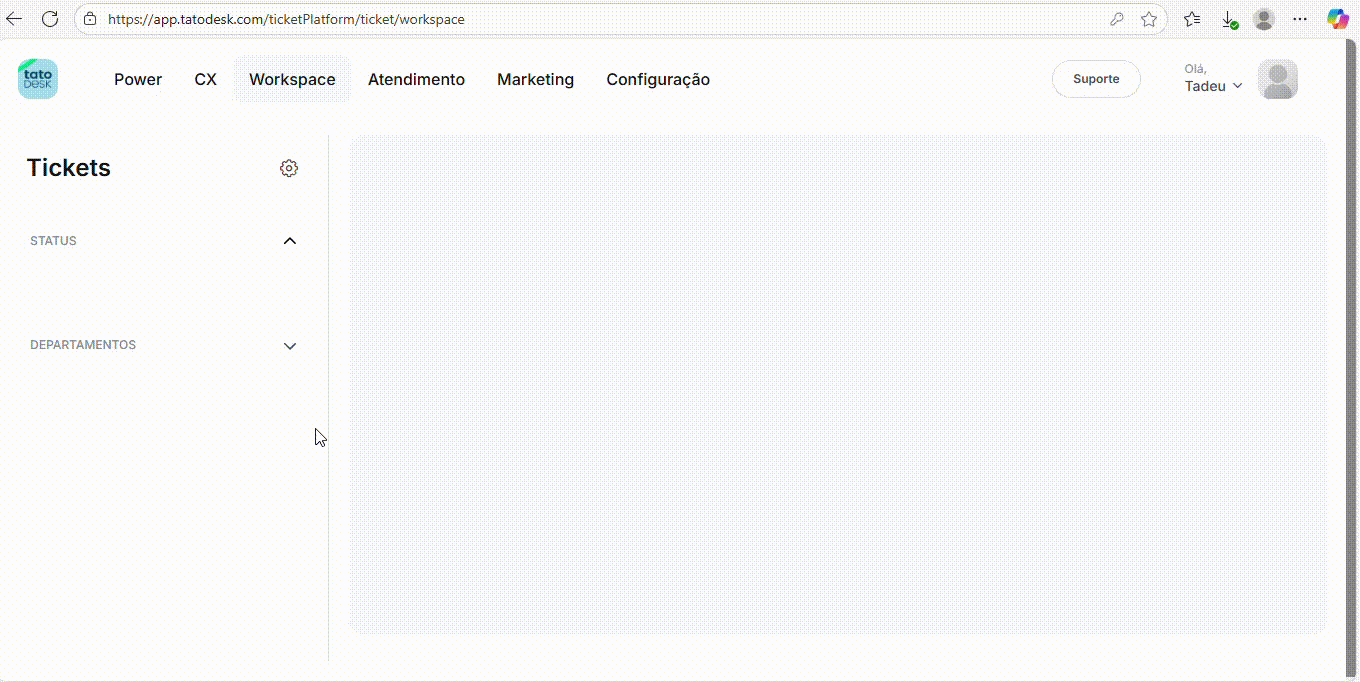The image size is (1360, 682).
Task: Click the user avatar thumbnail
Action: pos(1277,79)
